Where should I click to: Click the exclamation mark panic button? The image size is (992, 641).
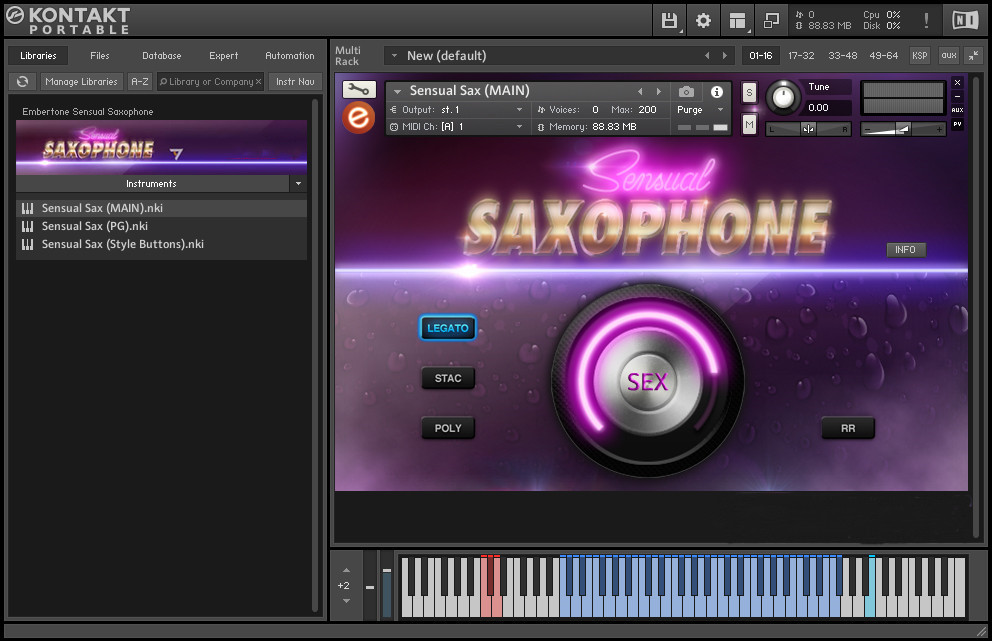(x=926, y=21)
